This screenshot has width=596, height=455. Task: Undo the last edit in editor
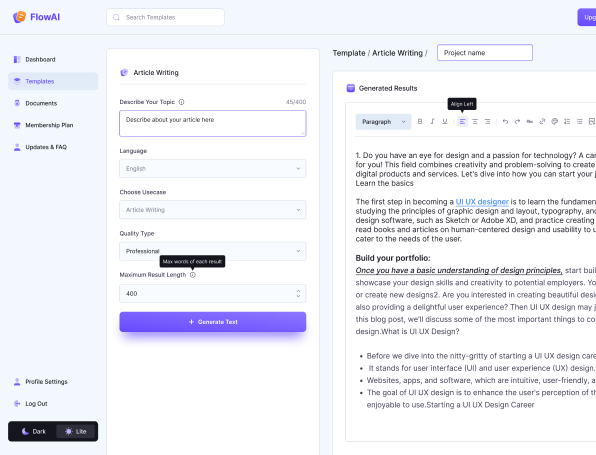[x=505, y=122]
